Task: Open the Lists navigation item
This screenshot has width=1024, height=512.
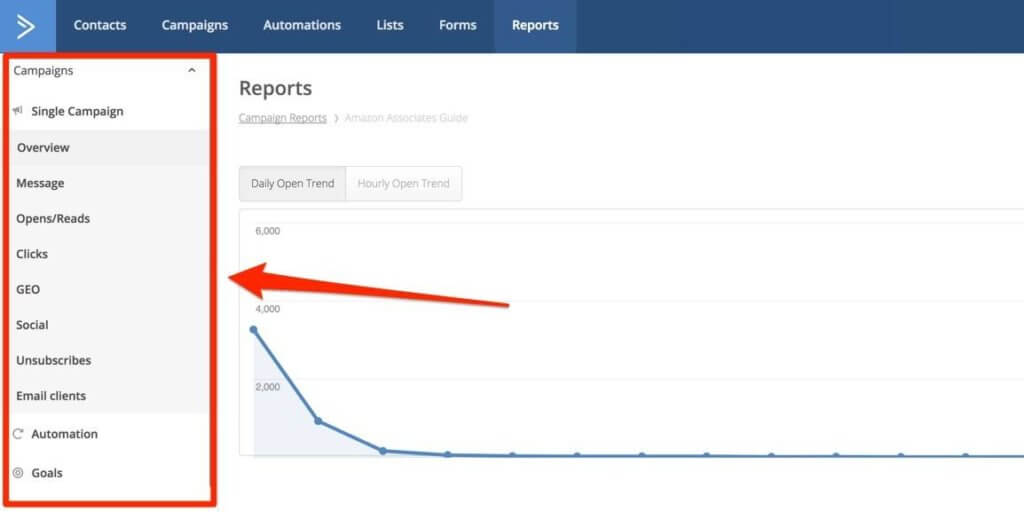Action: click(x=390, y=25)
